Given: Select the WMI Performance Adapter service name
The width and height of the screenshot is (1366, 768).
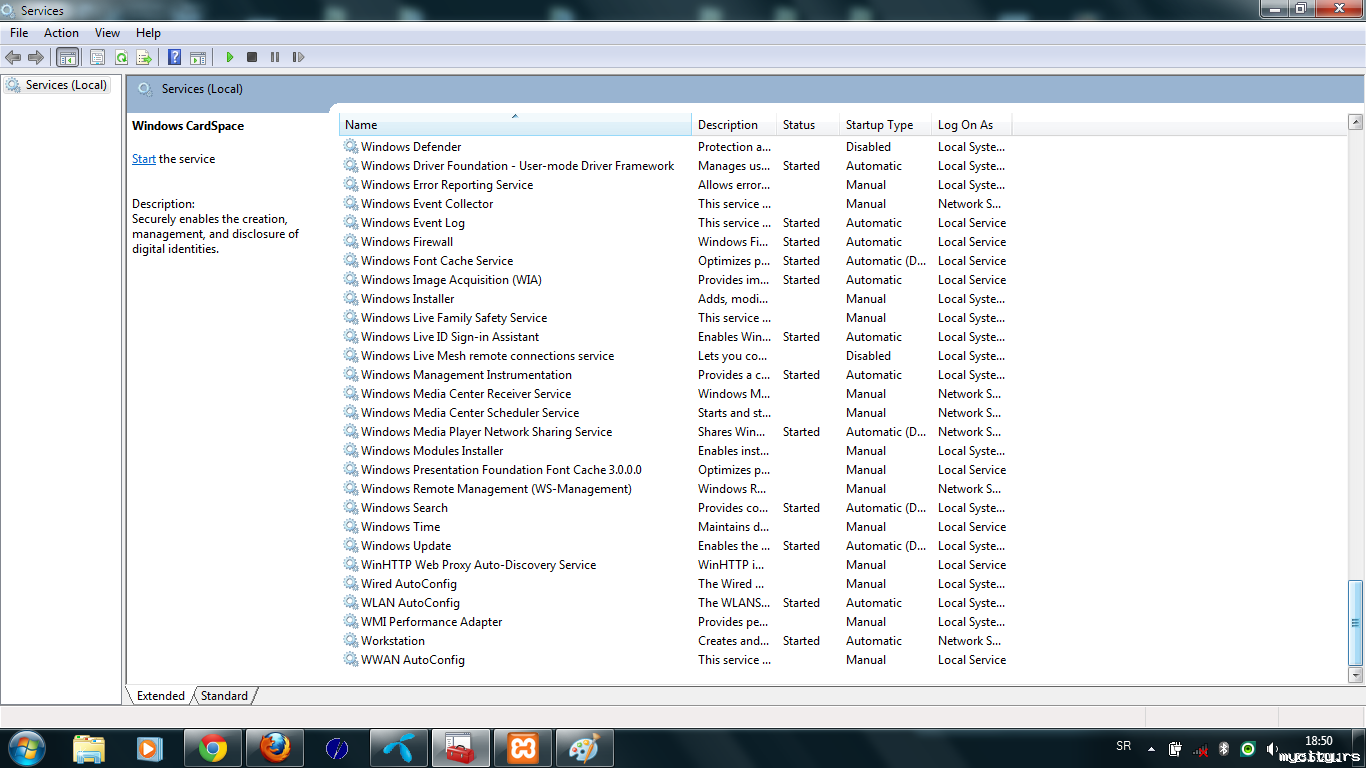Looking at the screenshot, I should click(x=431, y=622).
